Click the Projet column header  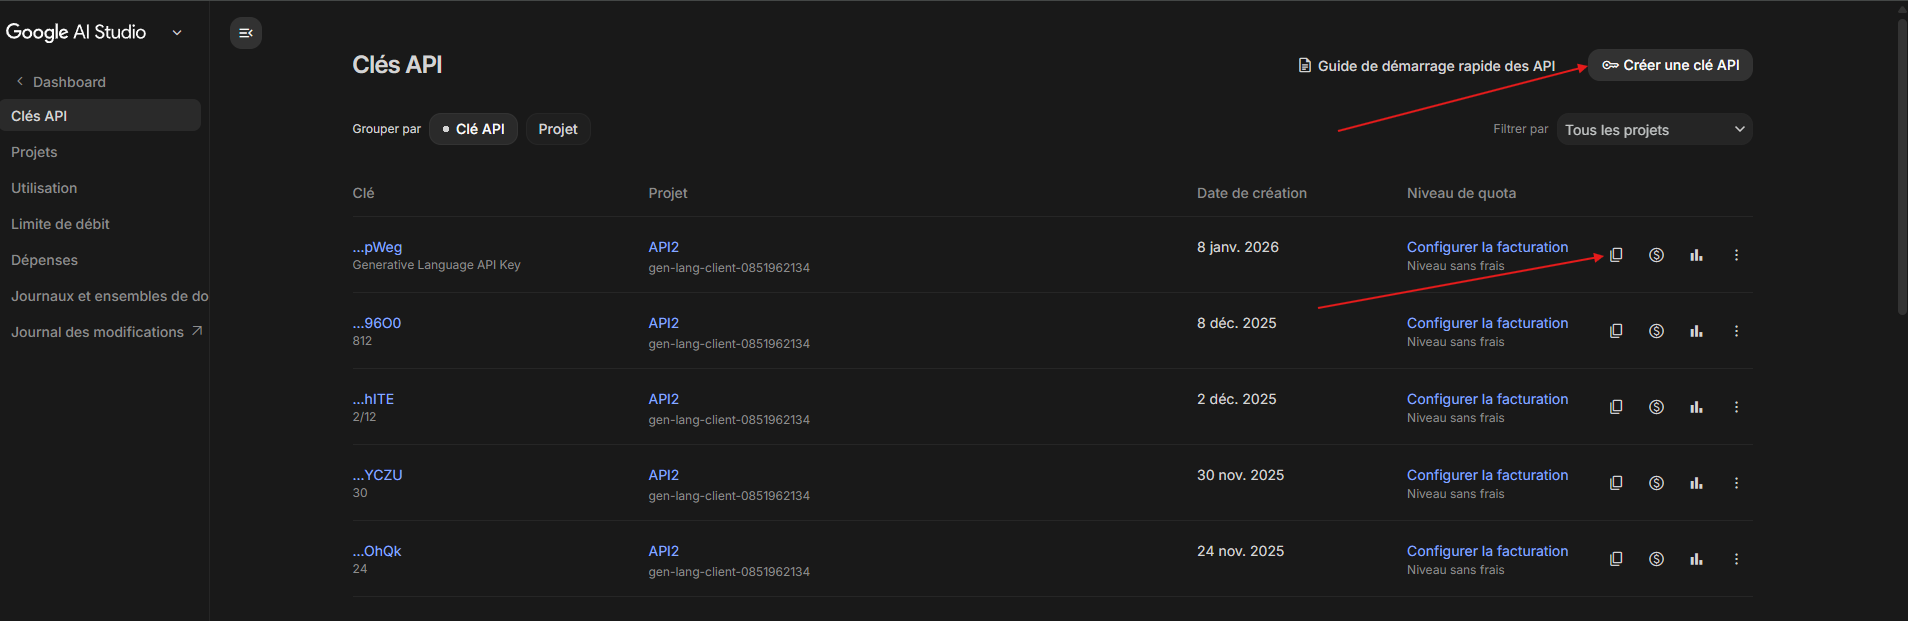click(x=668, y=193)
